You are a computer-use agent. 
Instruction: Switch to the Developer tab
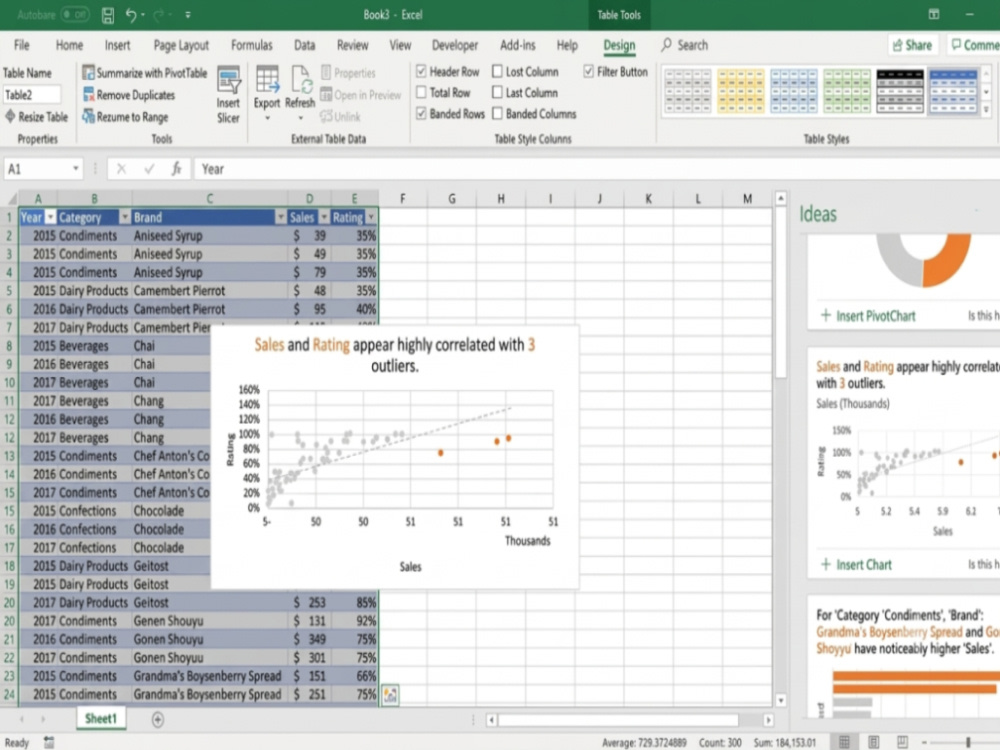pos(455,45)
